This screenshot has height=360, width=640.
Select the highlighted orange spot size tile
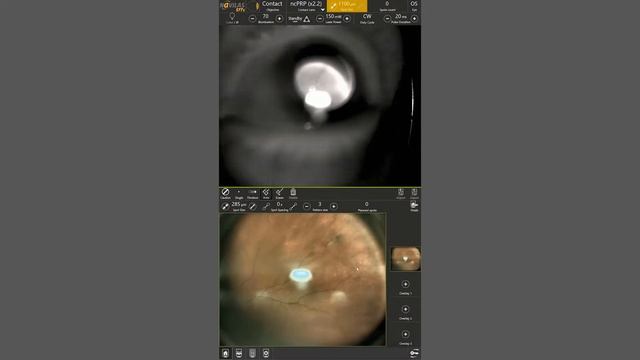click(x=347, y=6)
